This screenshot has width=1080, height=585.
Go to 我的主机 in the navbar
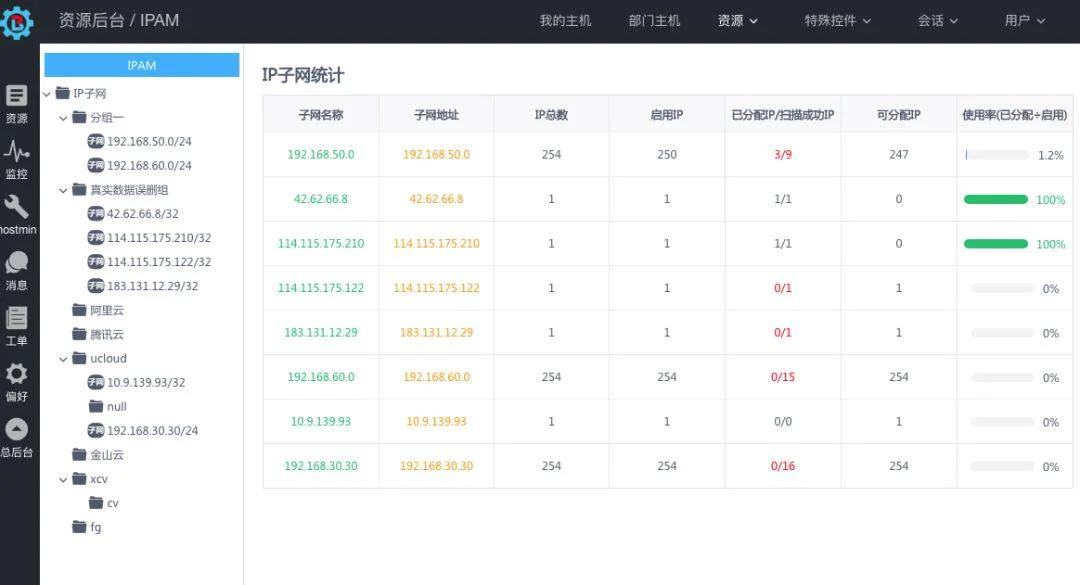(565, 21)
